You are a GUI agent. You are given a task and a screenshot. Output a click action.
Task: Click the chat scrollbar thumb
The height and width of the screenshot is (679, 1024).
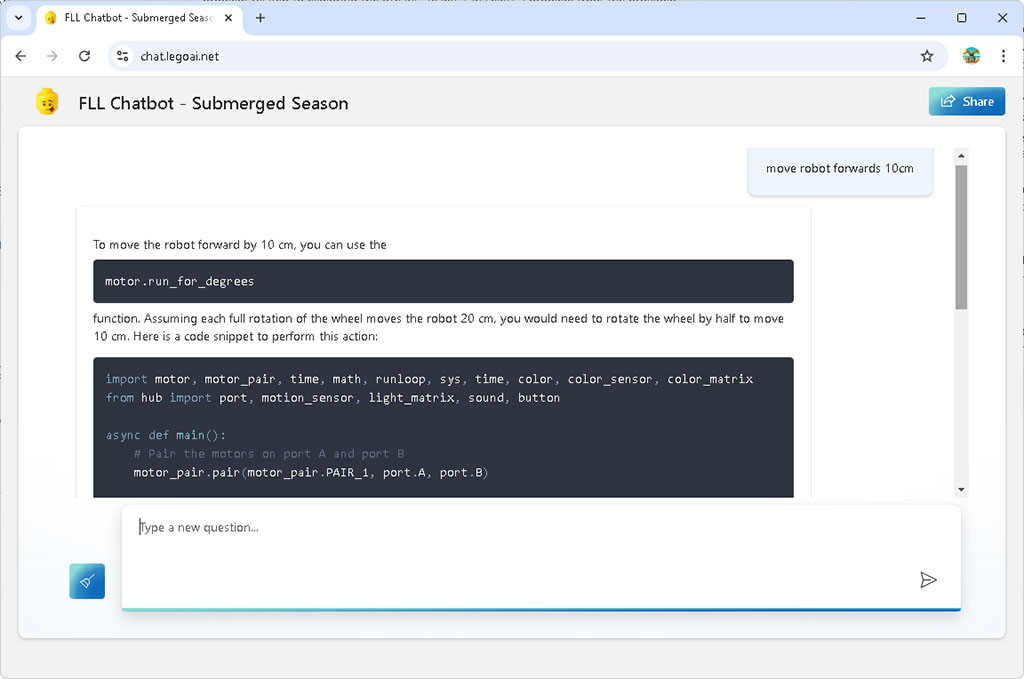click(961, 237)
